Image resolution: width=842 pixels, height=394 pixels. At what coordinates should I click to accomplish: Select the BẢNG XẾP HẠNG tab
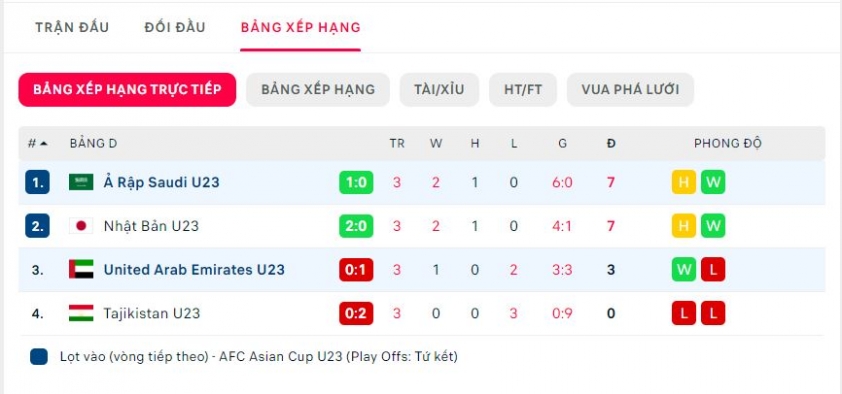tap(300, 27)
